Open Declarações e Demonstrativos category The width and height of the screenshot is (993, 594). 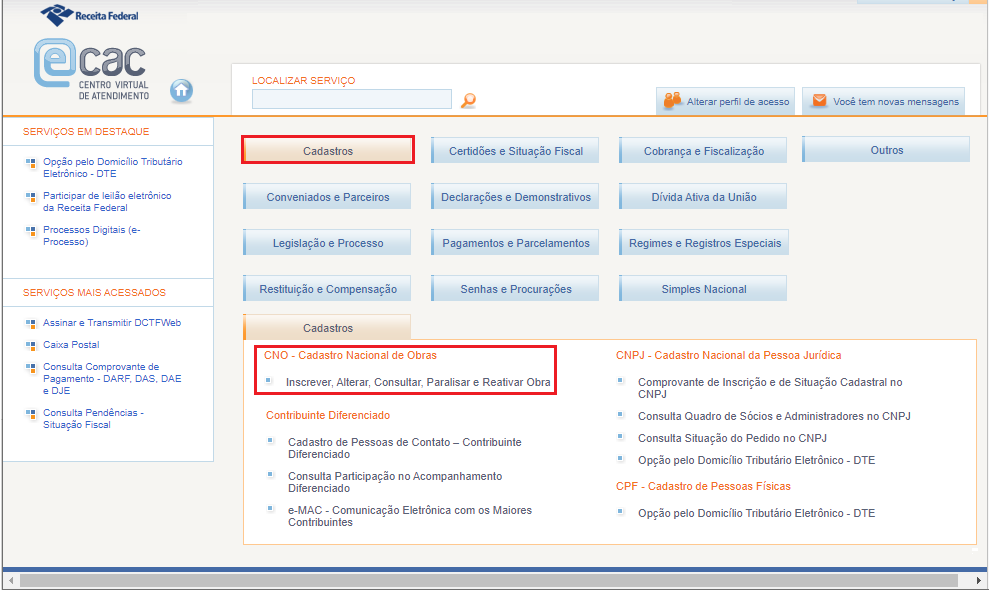515,197
